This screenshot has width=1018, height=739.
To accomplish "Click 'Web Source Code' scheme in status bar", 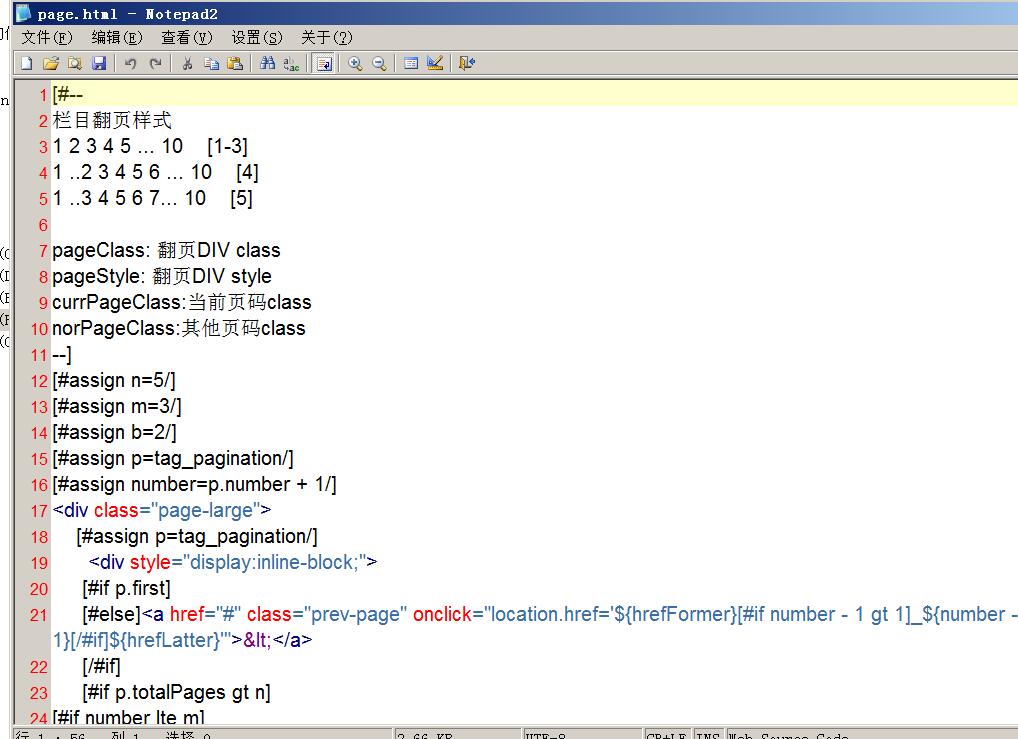I will pyautogui.click(x=788, y=735).
